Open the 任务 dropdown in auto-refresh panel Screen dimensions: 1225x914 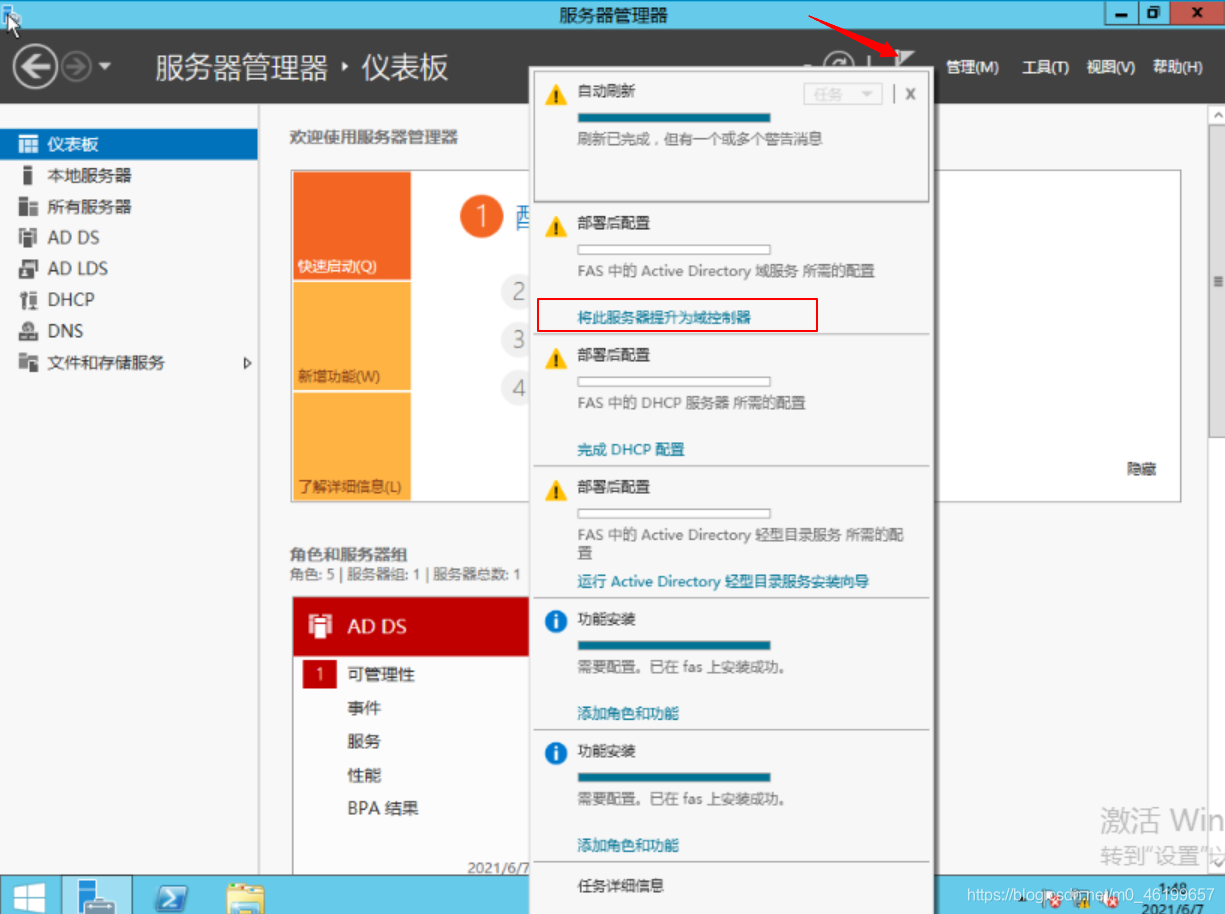pos(842,93)
